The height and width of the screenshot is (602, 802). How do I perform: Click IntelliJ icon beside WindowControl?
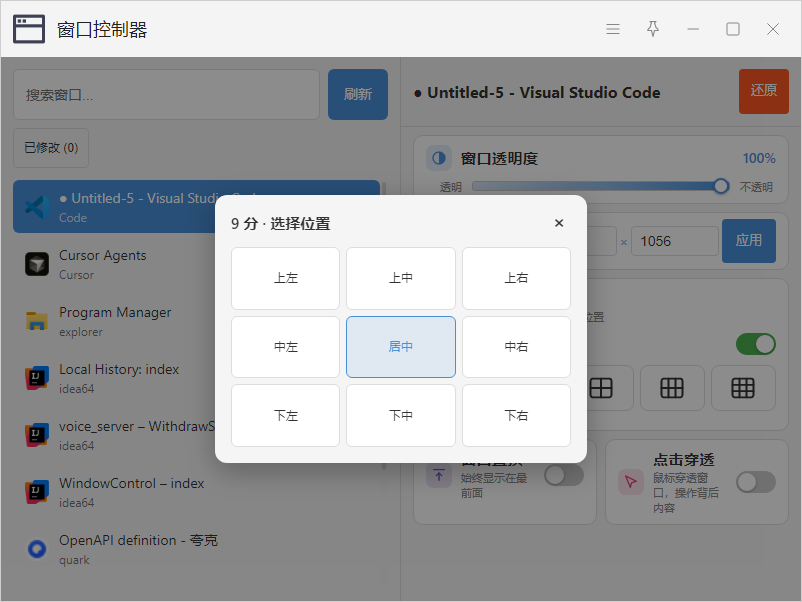pyautogui.click(x=37, y=492)
